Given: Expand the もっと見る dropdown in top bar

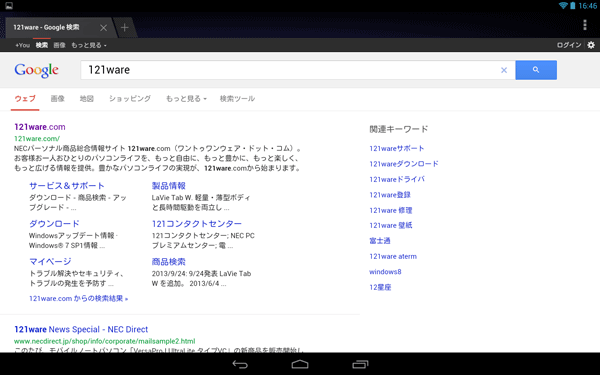Looking at the screenshot, I should 89,45.
